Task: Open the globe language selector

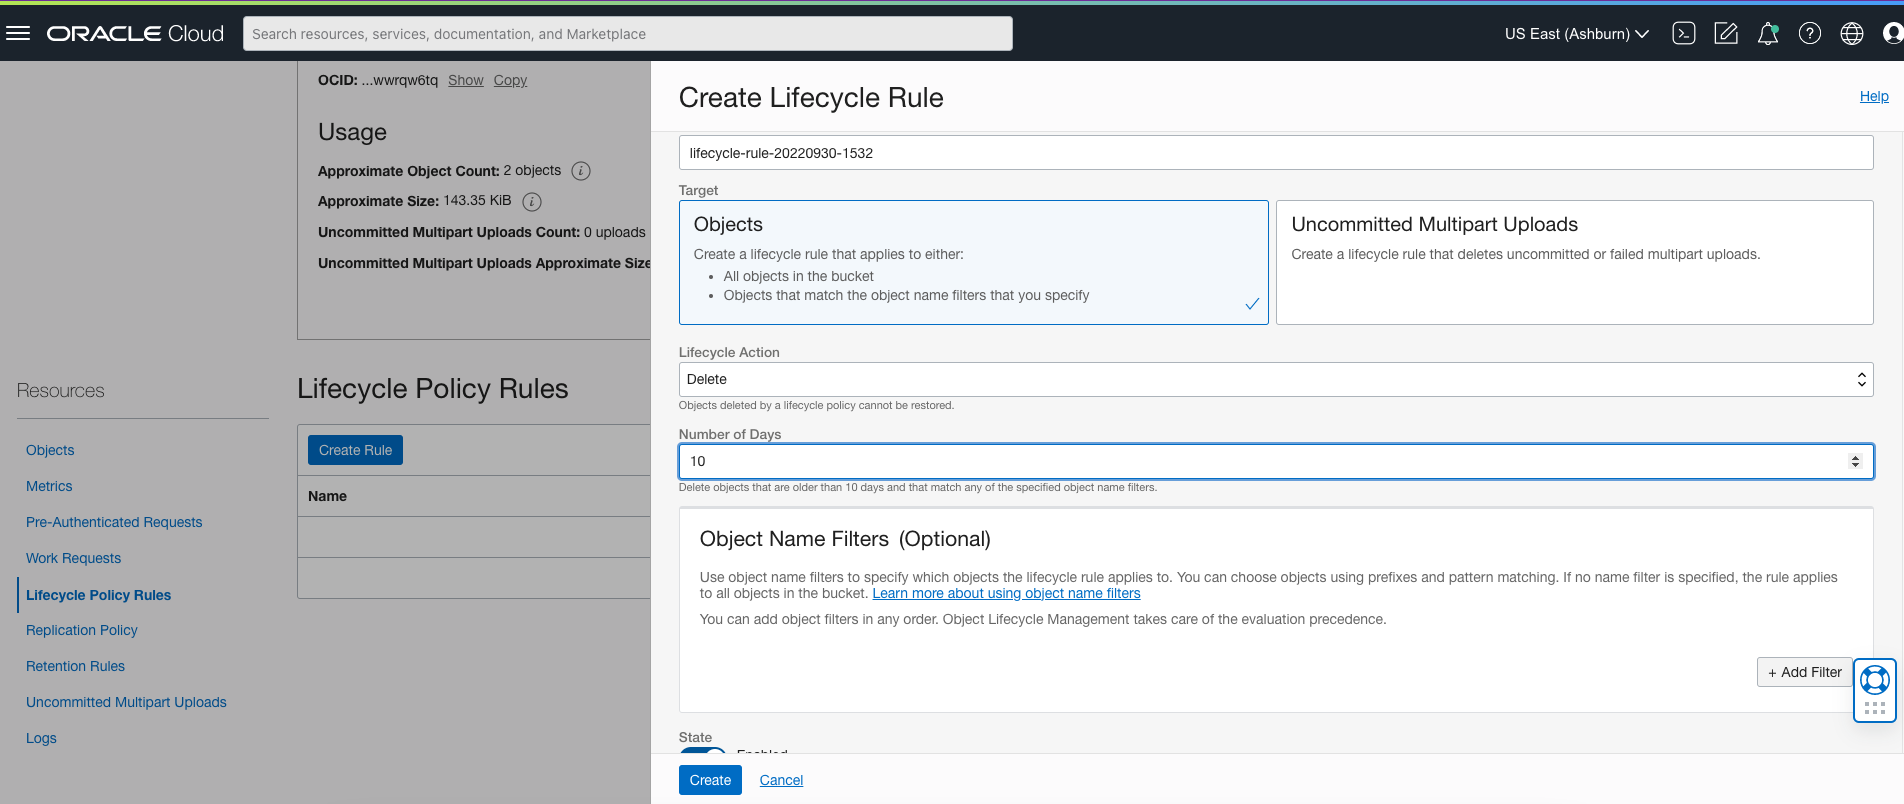Action: click(1852, 33)
